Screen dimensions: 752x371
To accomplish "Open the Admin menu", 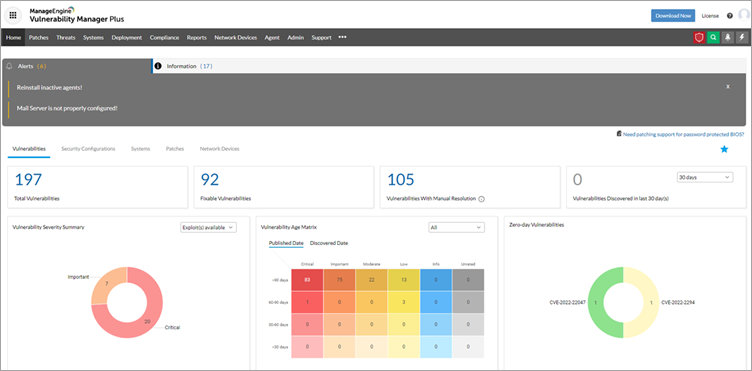I will (295, 37).
